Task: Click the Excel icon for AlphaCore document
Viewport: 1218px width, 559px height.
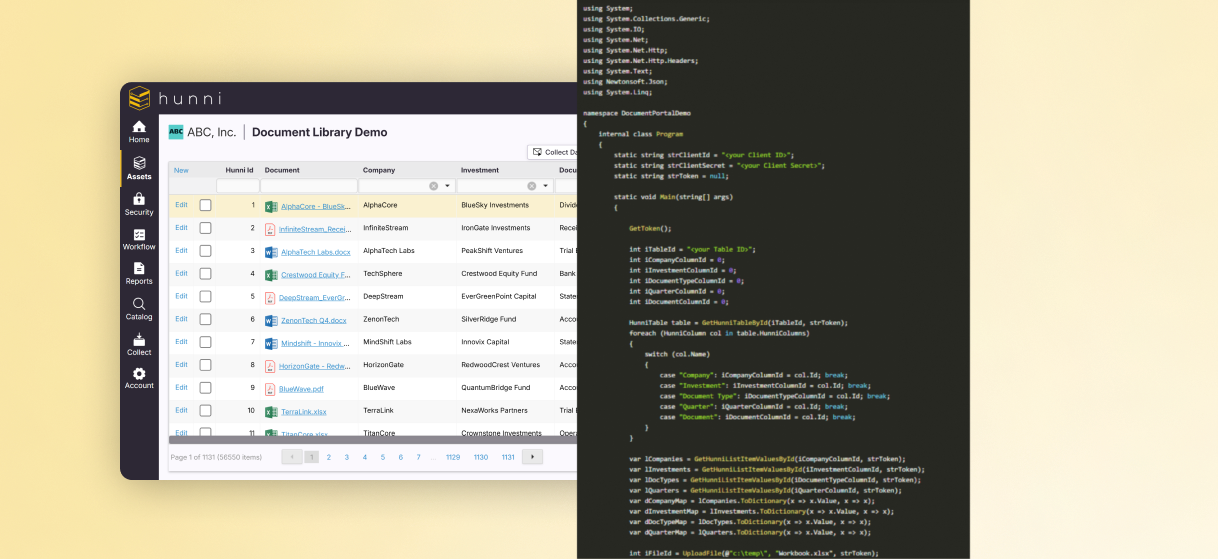Action: point(271,206)
